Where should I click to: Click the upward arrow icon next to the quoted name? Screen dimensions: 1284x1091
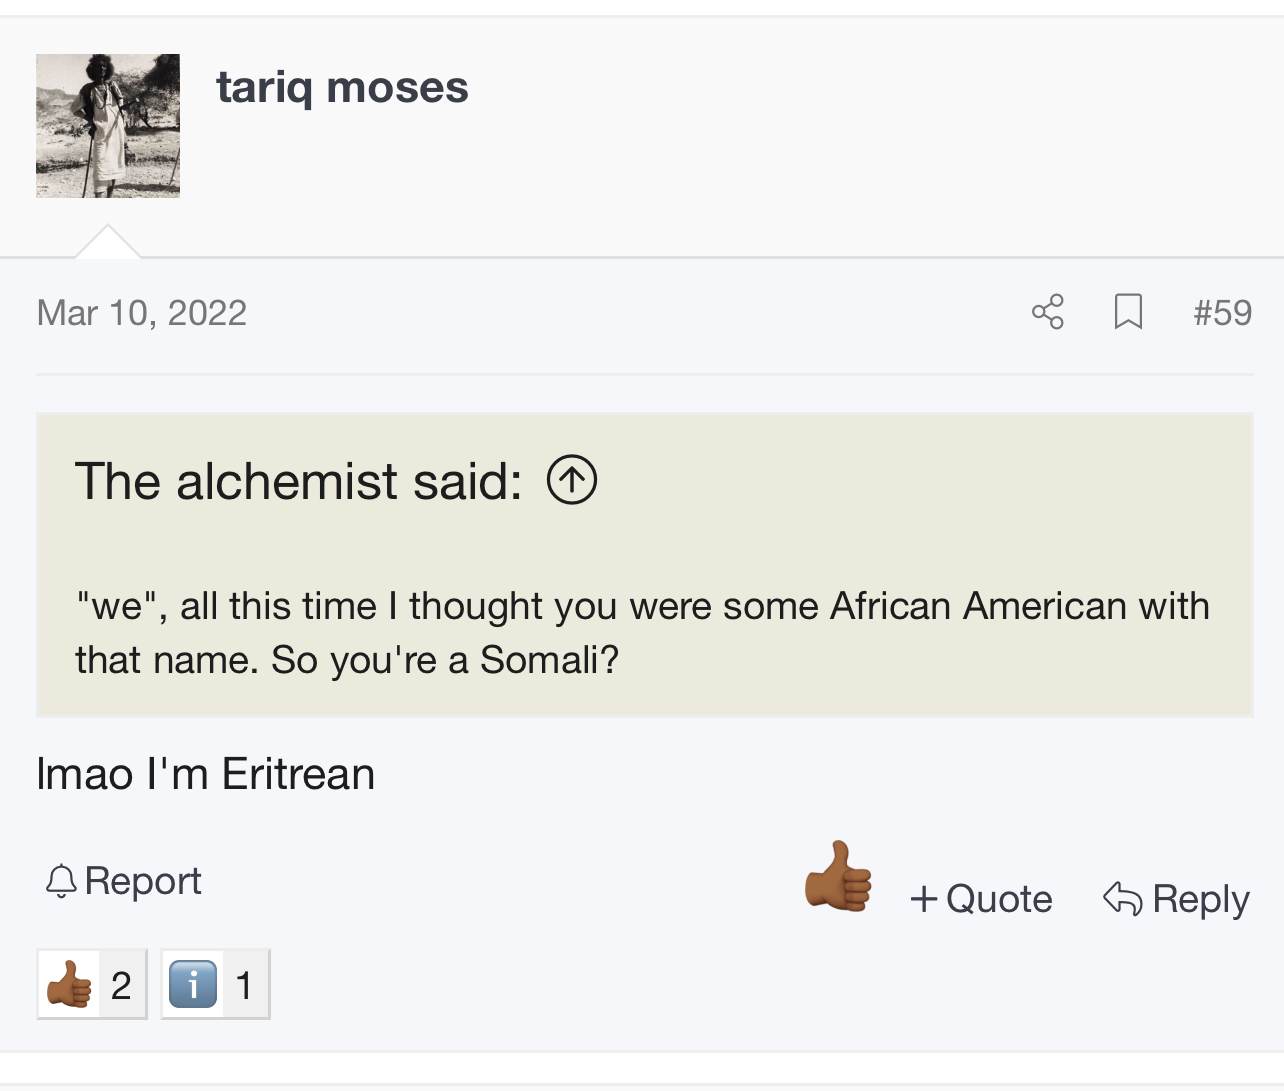[572, 480]
